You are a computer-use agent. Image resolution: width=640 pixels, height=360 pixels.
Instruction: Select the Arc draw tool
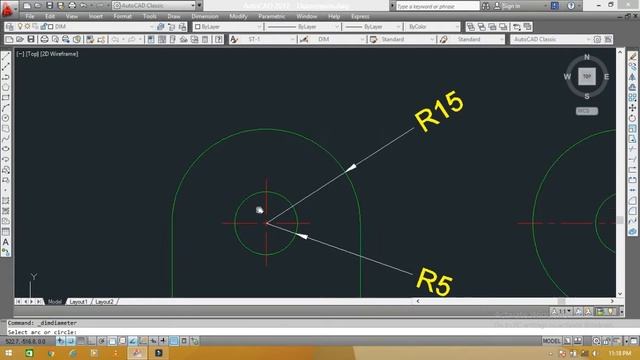(6, 108)
